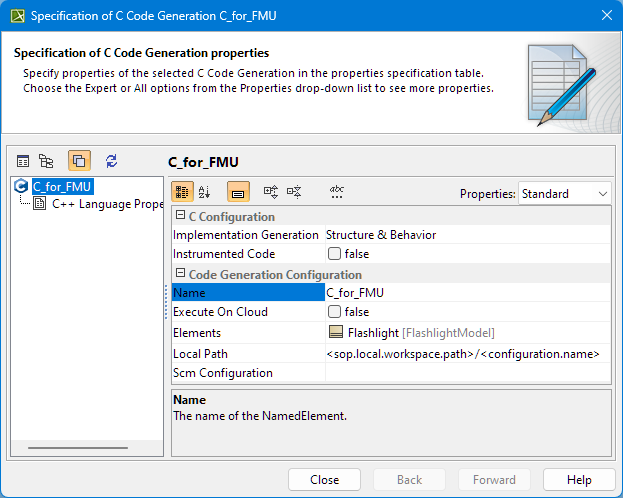Select the C_for_FMU tree root node

click(62, 186)
